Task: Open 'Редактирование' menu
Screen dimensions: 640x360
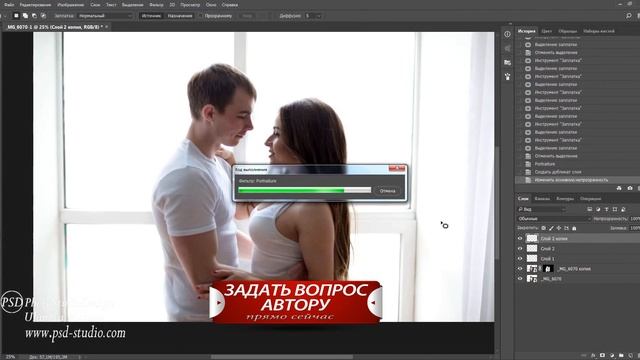Action: pyautogui.click(x=36, y=5)
